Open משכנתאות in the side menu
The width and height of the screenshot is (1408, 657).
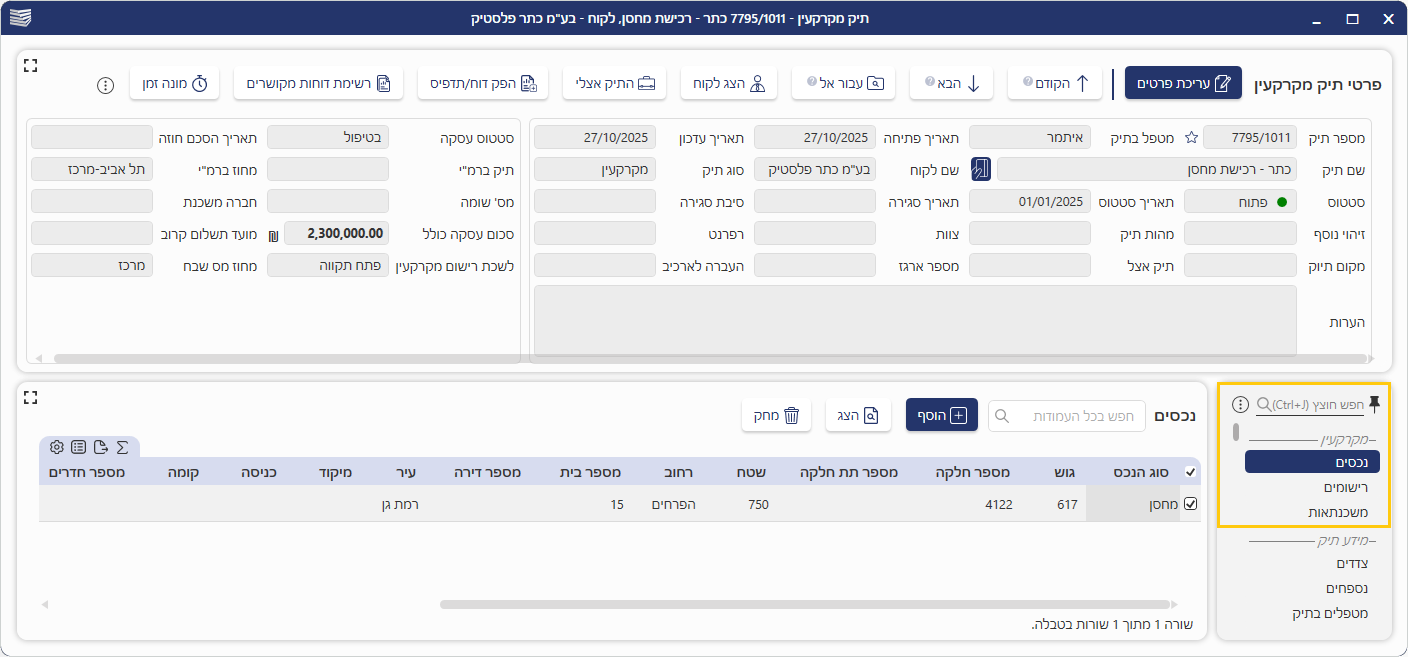pos(1338,512)
